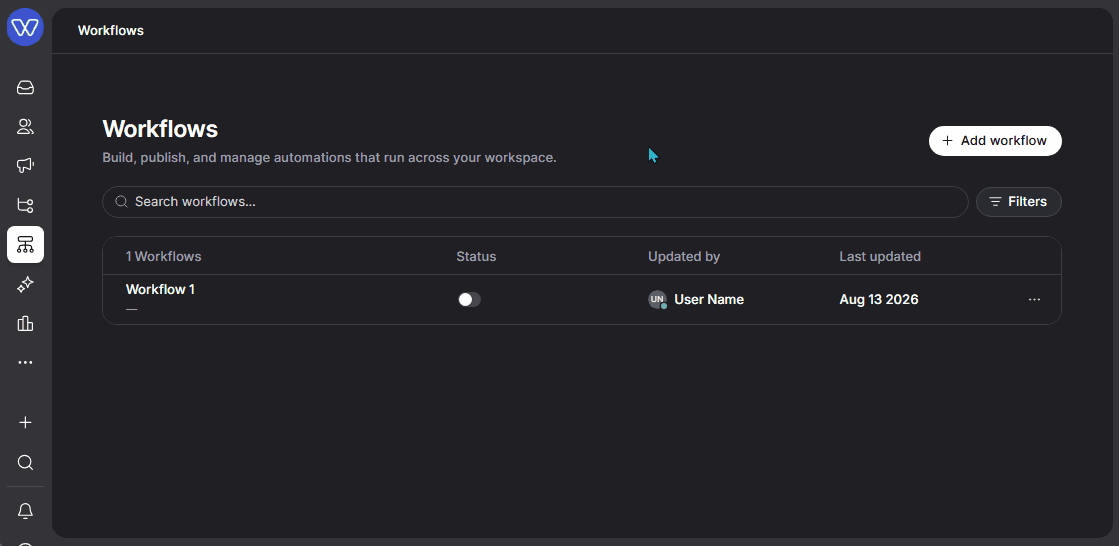This screenshot has width=1119, height=546.
Task: Open the notifications bell icon
Action: (25, 511)
